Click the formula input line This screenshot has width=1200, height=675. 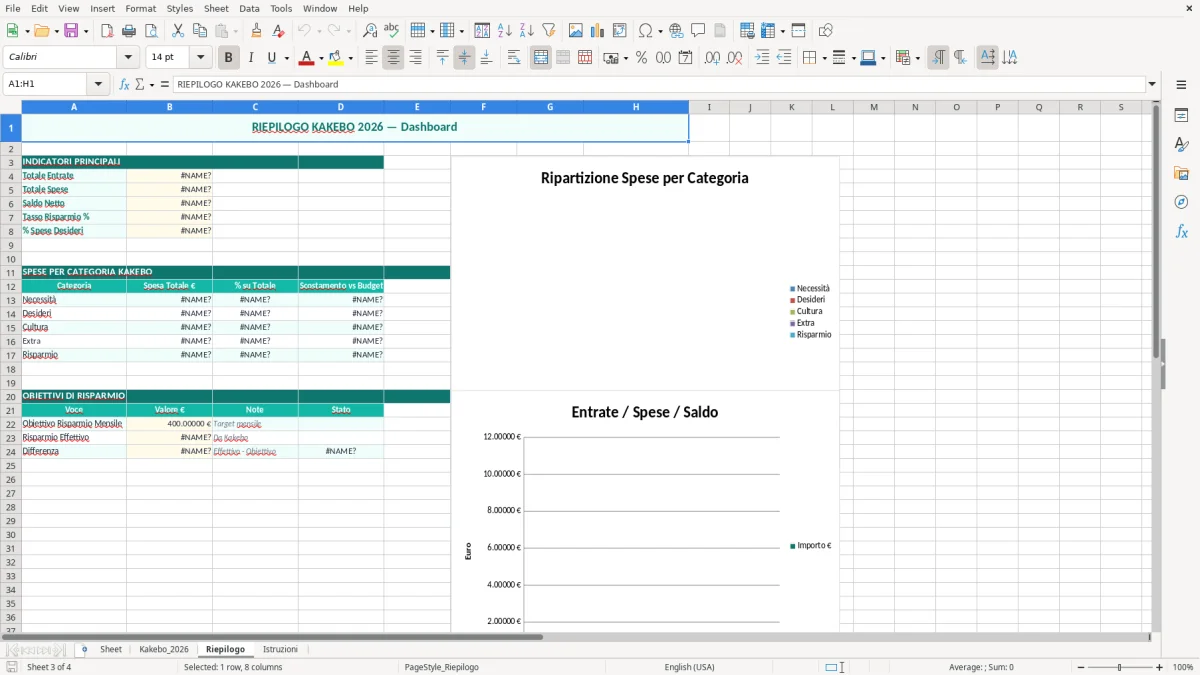pos(659,84)
